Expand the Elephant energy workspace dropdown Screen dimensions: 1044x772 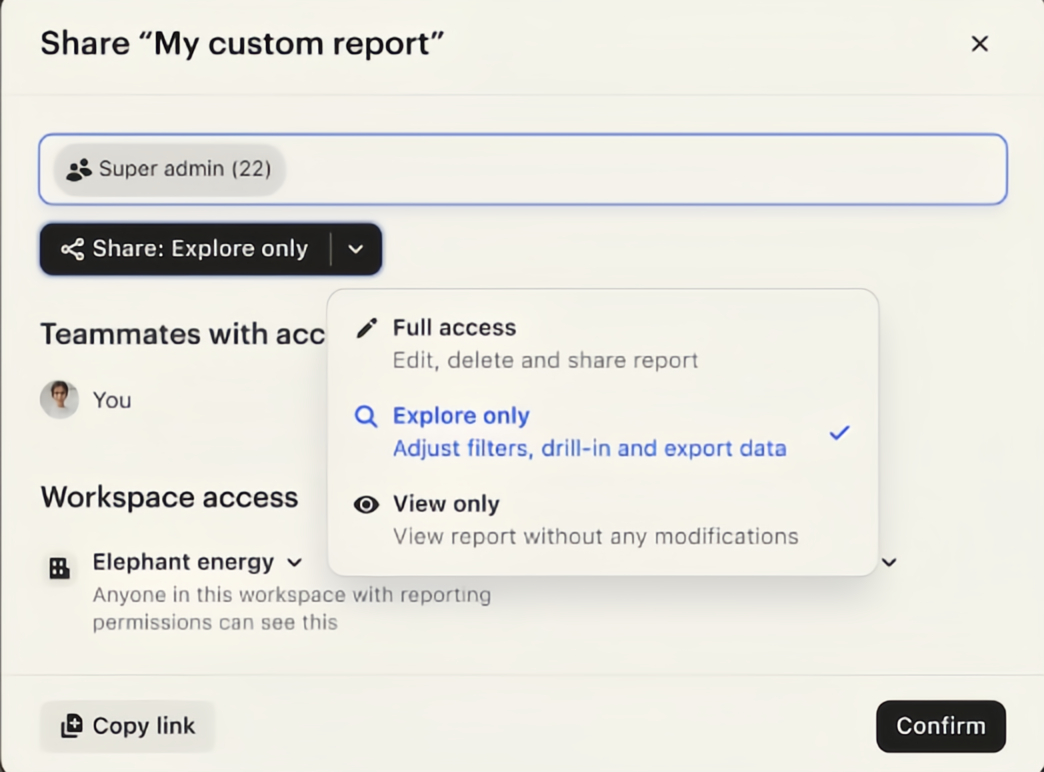294,562
